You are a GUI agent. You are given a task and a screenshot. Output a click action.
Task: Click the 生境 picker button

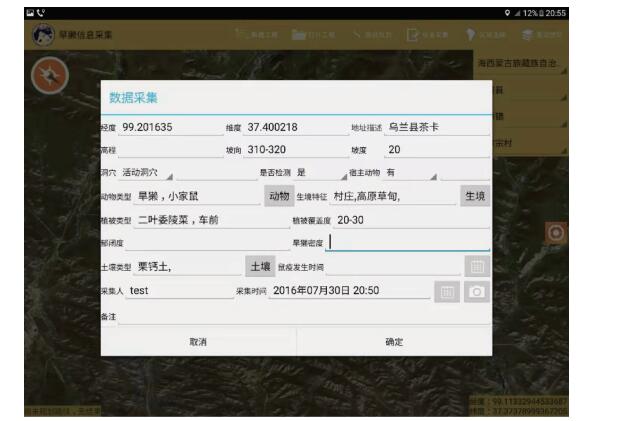click(475, 197)
